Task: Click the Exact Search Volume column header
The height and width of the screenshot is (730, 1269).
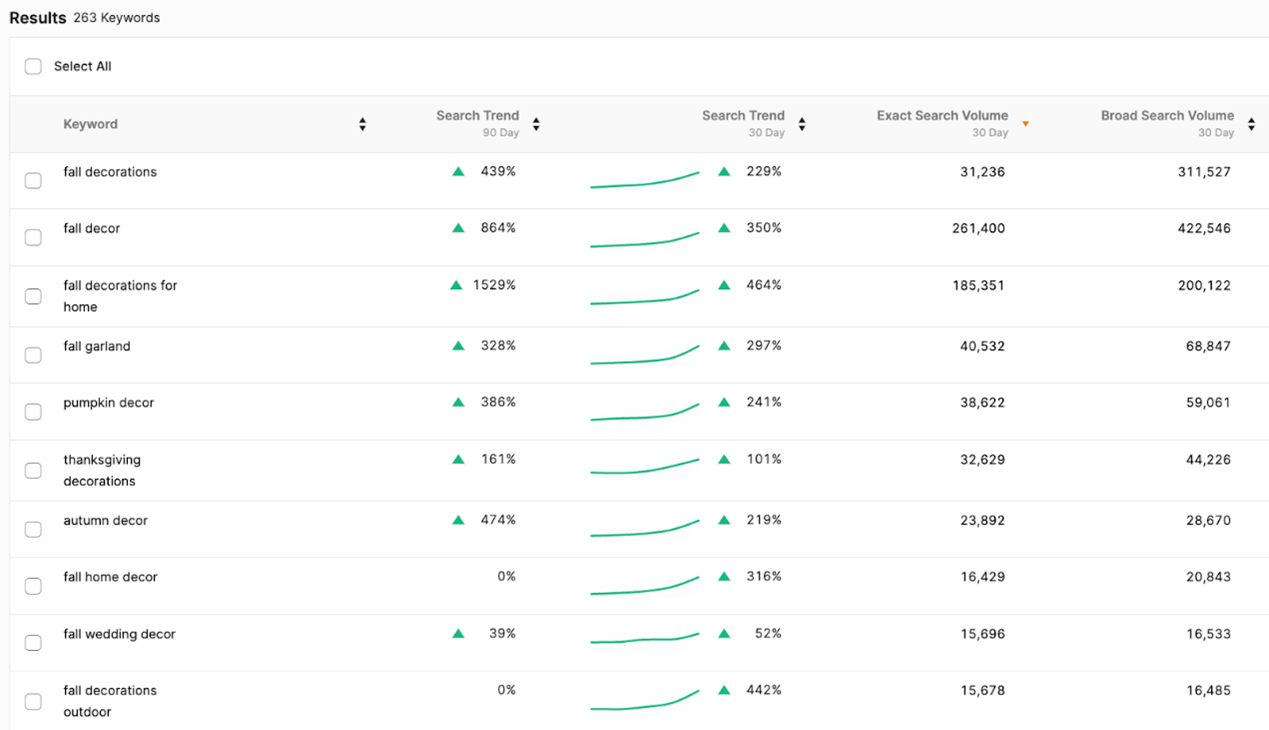Action: click(942, 116)
